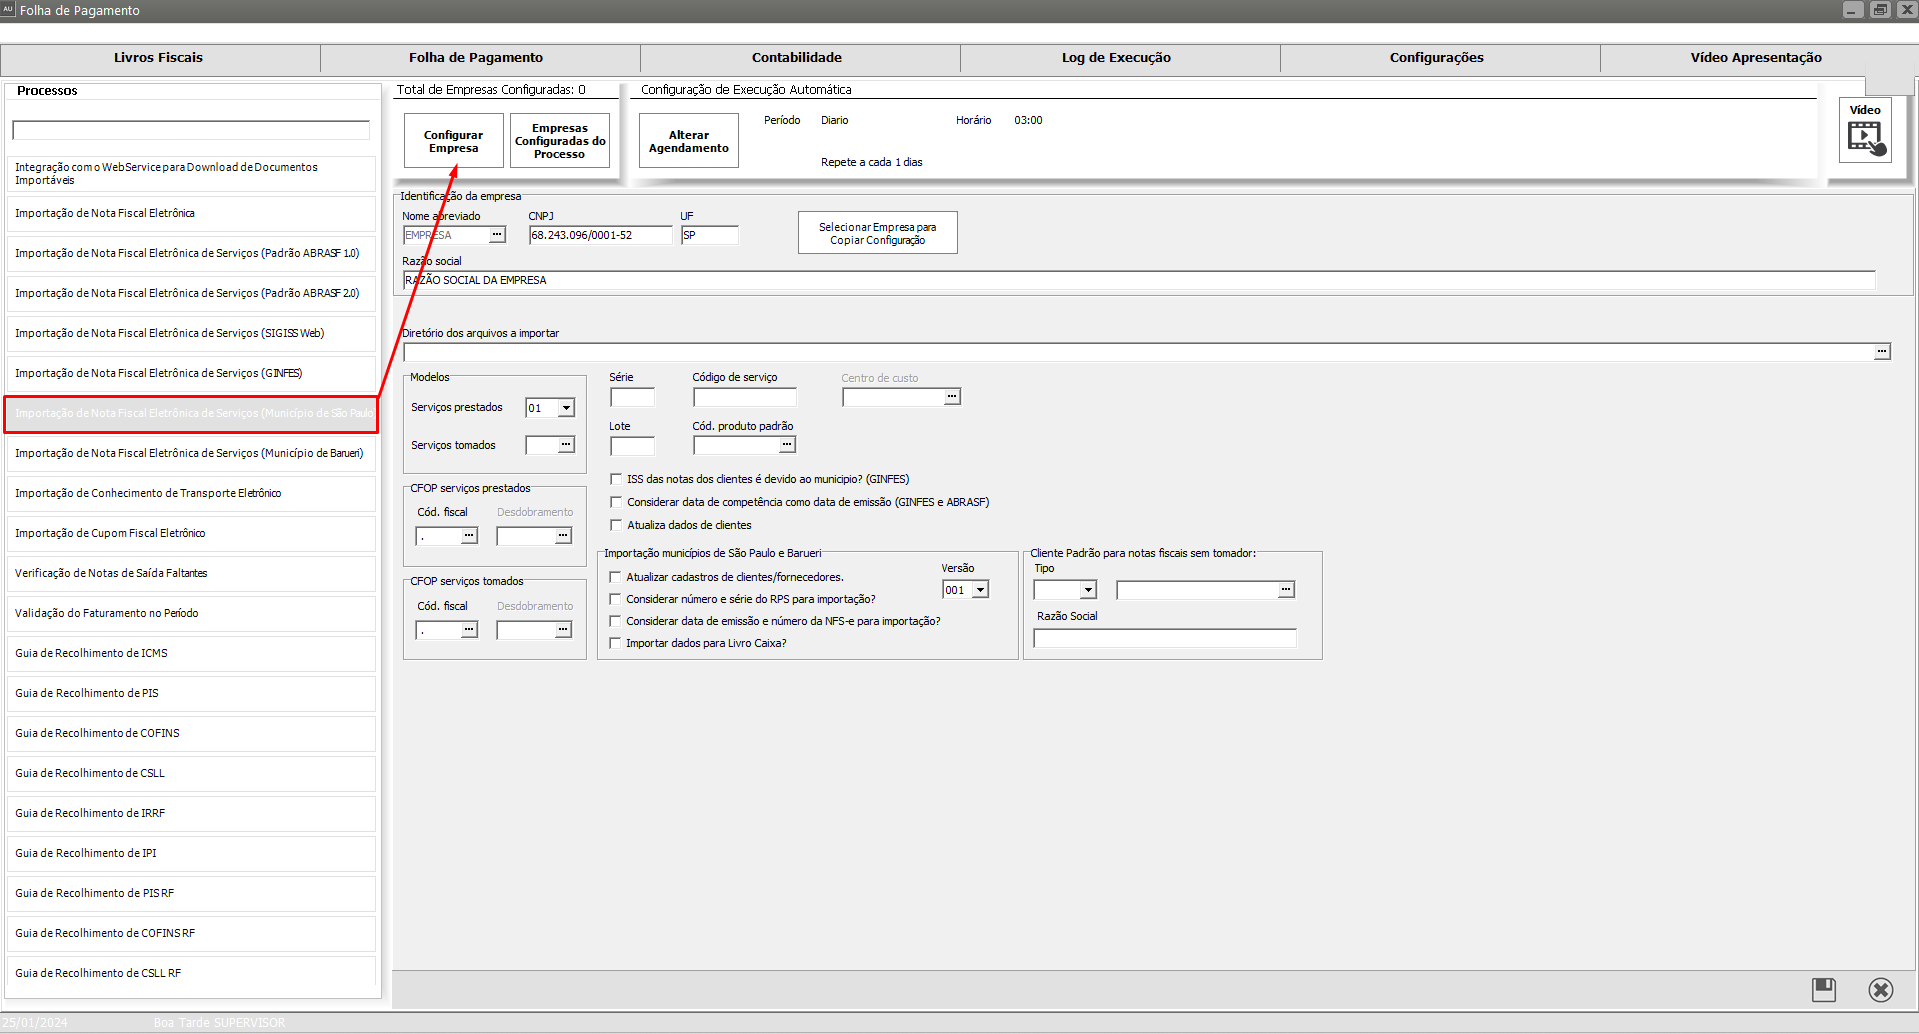
Task: Go to Configurações tab
Action: click(x=1437, y=58)
